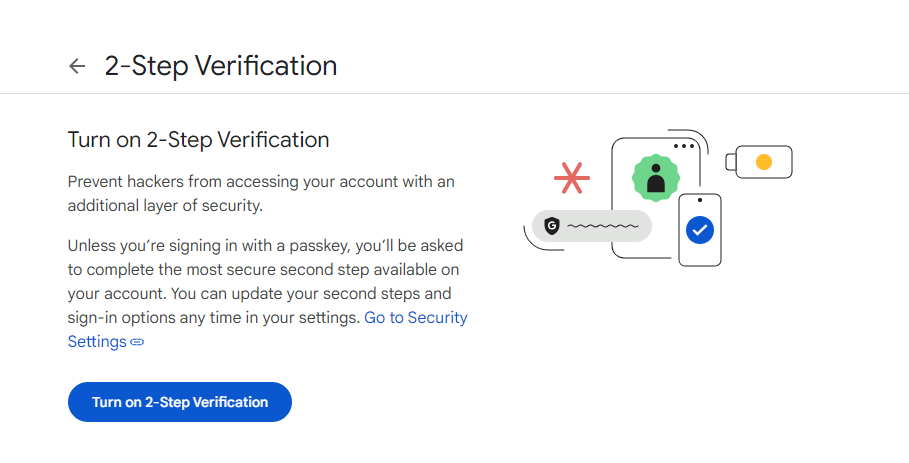Click the Google shield icon in password pill
The image size is (909, 463).
click(551, 226)
